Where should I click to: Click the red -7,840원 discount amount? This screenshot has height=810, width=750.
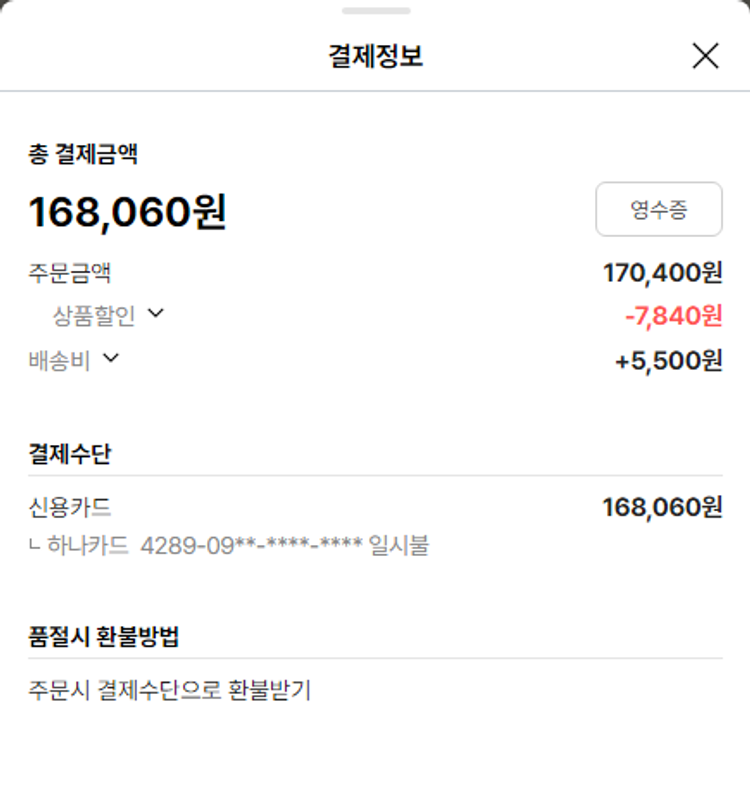(672, 316)
